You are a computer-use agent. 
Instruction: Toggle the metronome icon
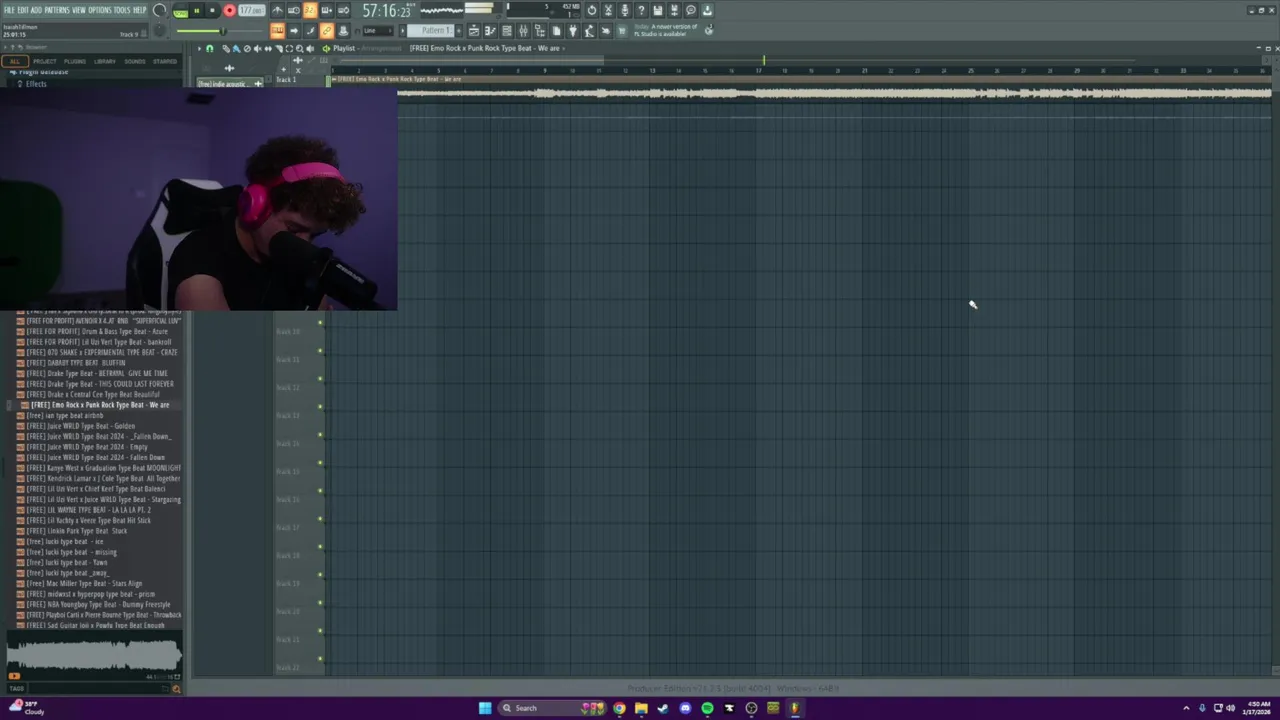(277, 11)
